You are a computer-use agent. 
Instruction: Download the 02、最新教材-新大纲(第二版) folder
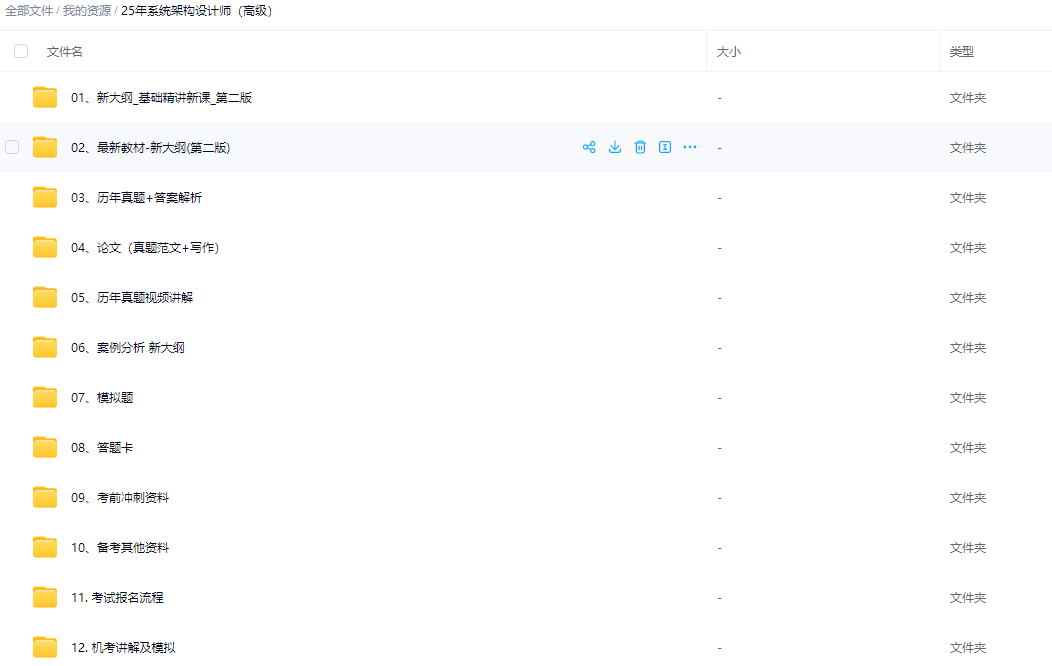[615, 147]
